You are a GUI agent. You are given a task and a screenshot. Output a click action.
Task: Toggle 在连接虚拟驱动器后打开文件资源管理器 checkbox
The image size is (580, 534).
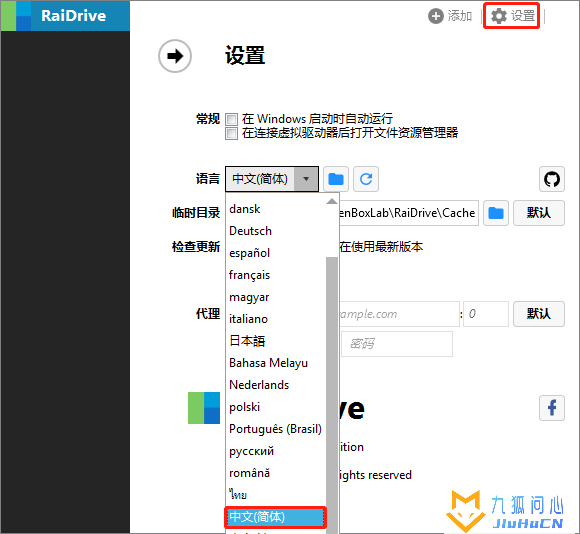[x=232, y=133]
